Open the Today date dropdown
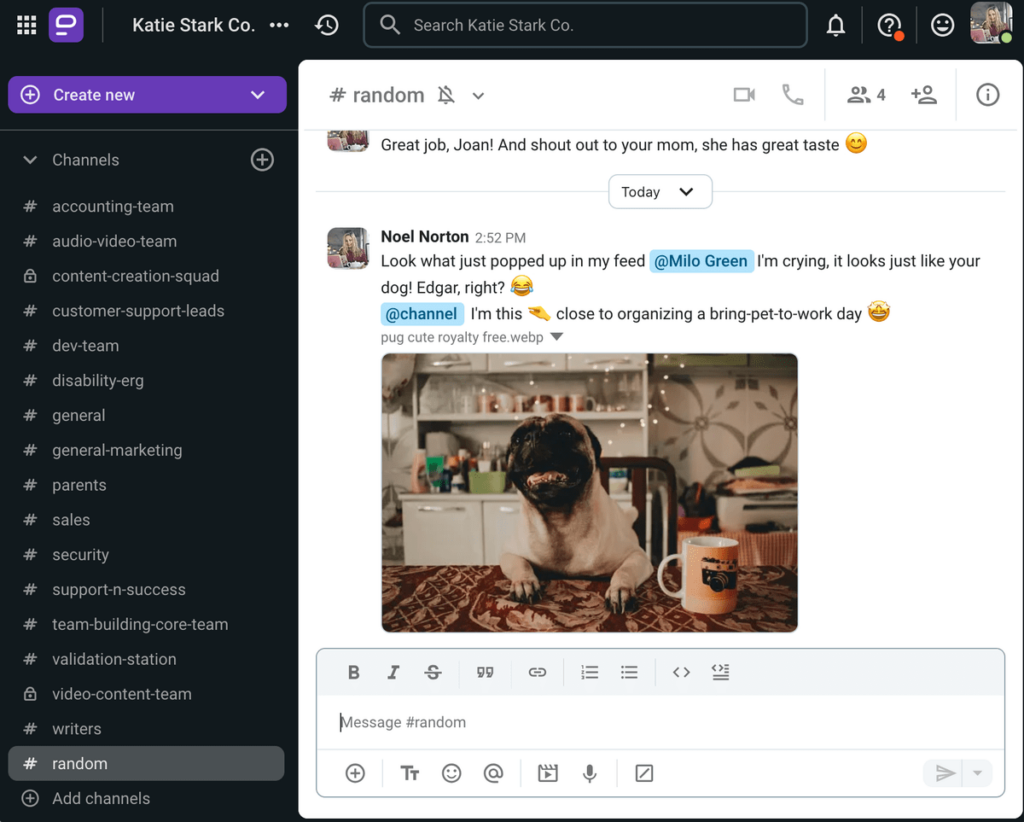Screen dimensions: 1024x822 (x=660, y=192)
